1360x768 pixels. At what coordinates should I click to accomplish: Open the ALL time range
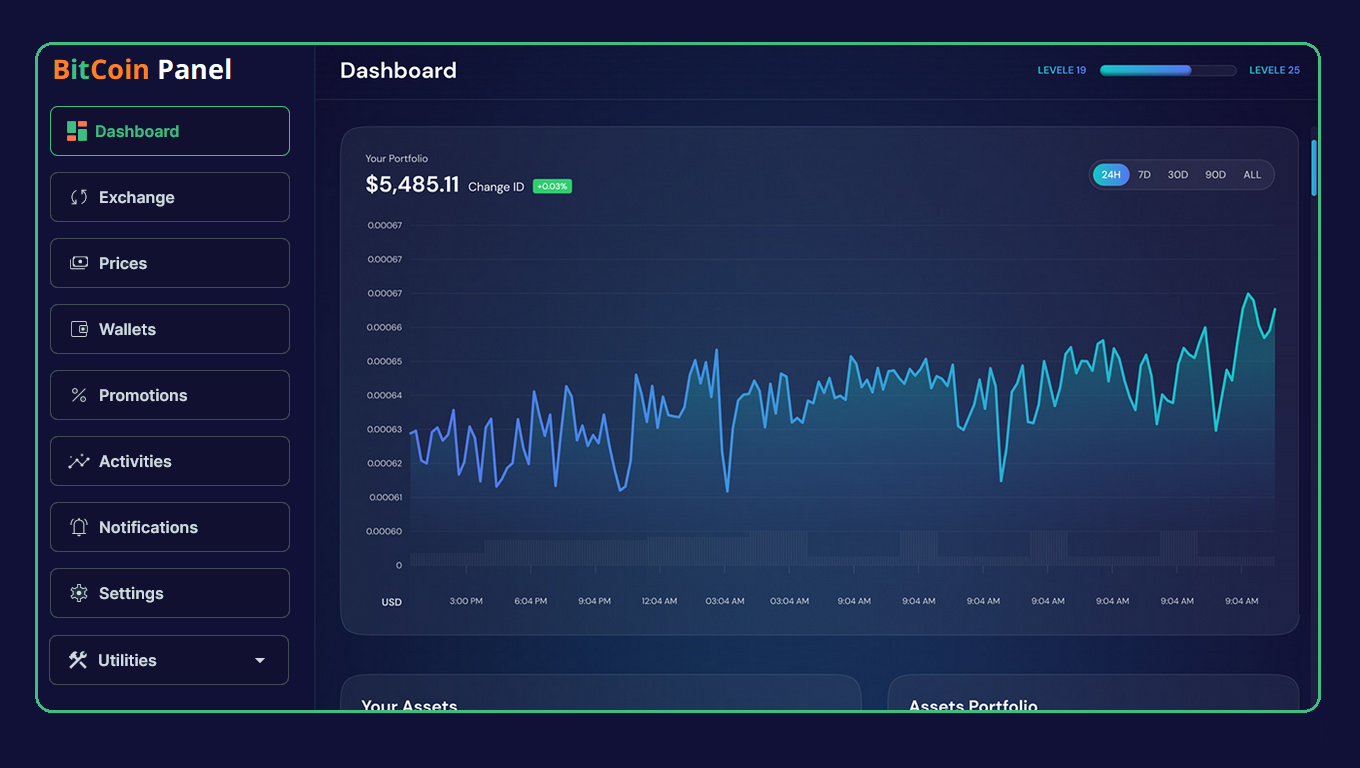click(x=1252, y=174)
